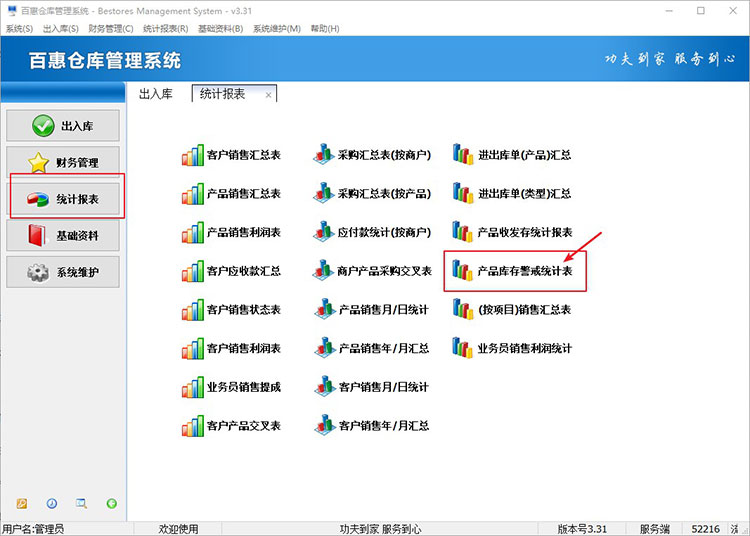
Task: Click the 统计报表 sidebar button
Action: click(63, 199)
